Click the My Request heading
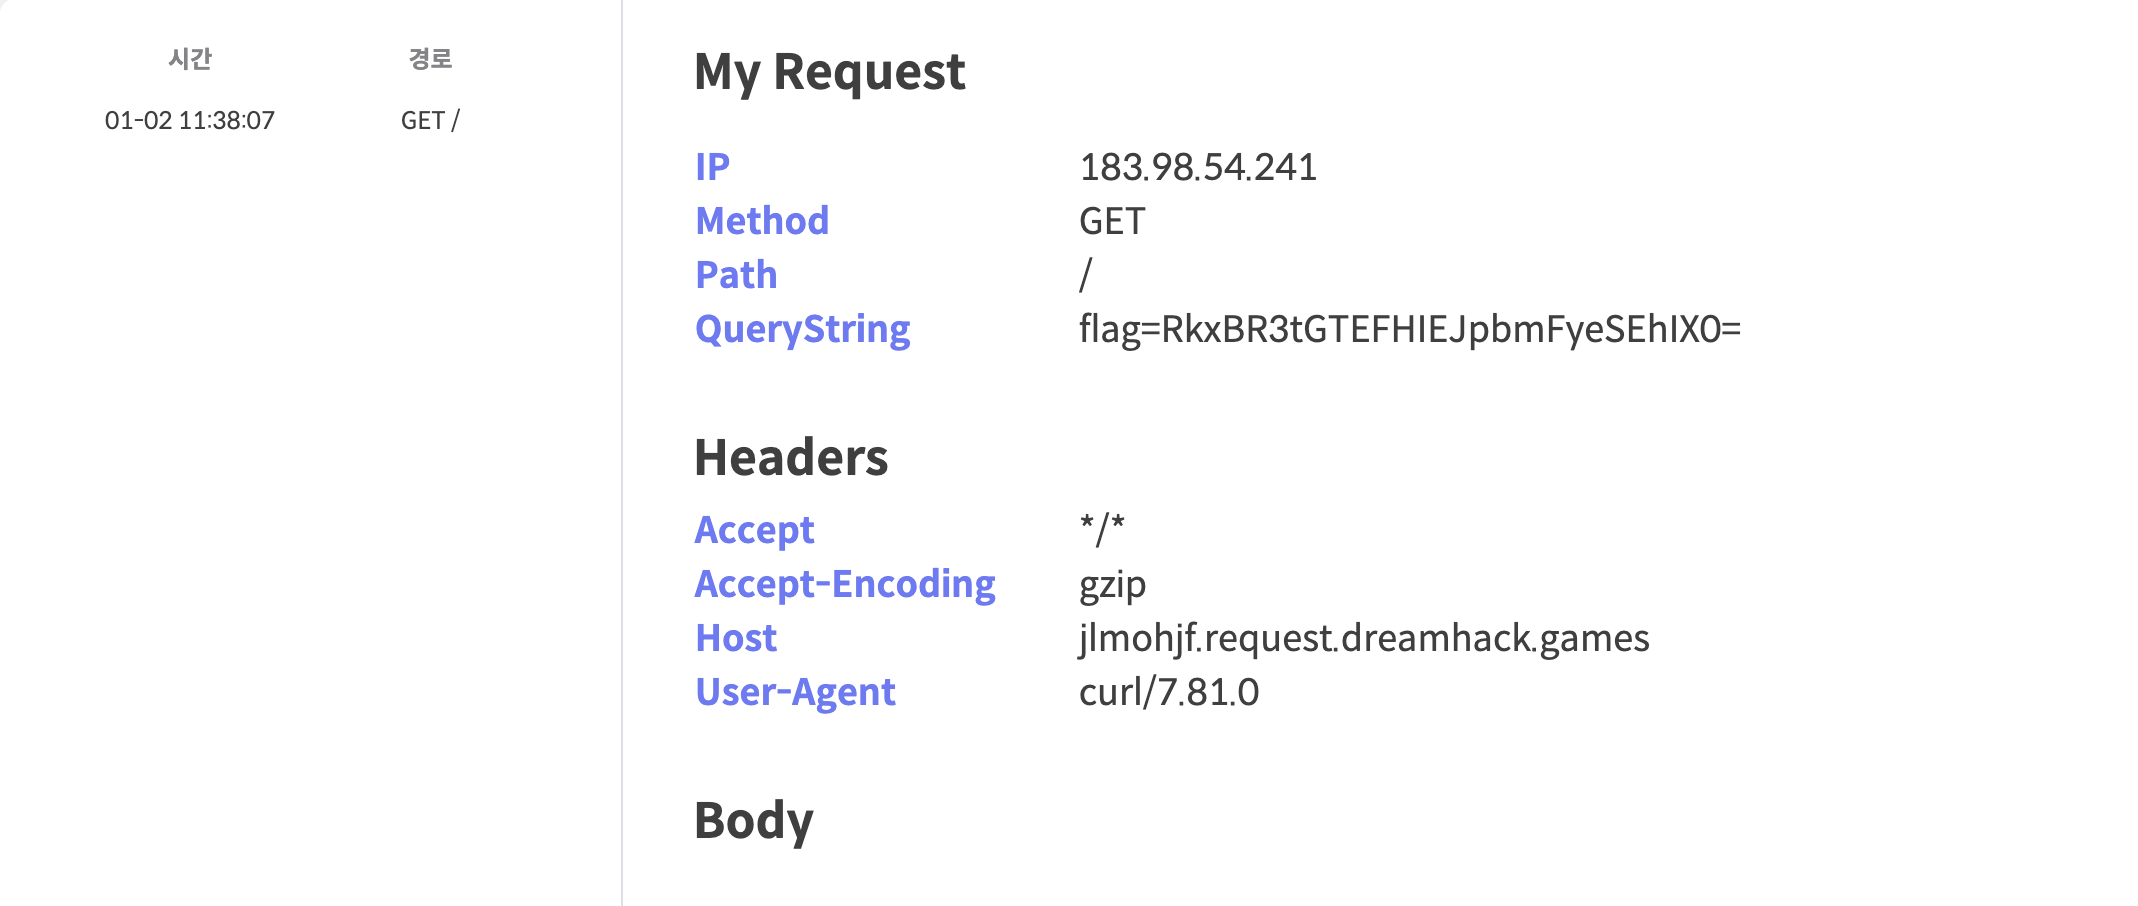This screenshot has width=2138, height=906. 830,72
